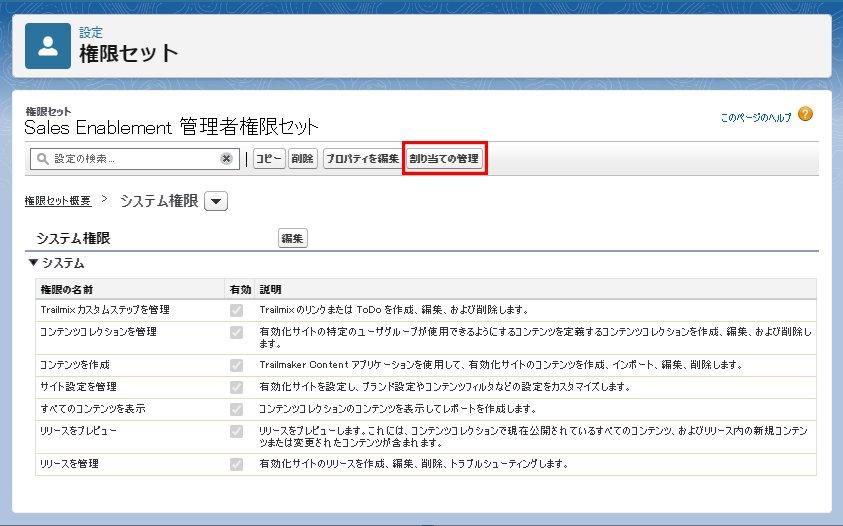Click the 編集 button beside システム権限

[292, 238]
